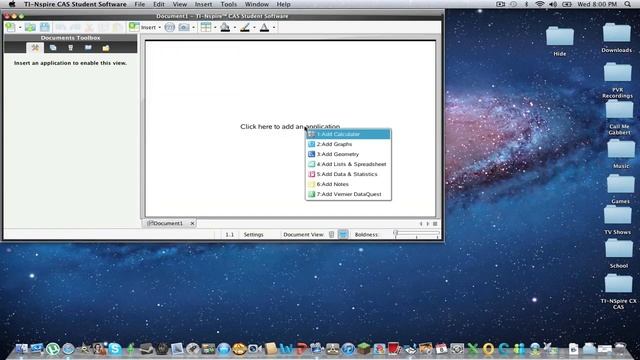Open the Music folder on desktop

point(621,154)
